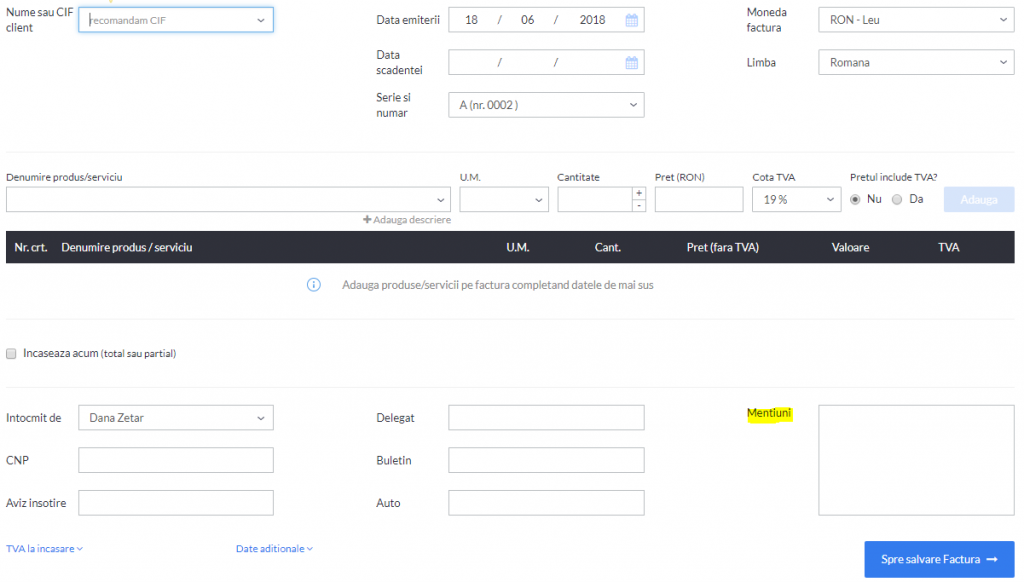Open Serie si numar dropdown
The width and height of the screenshot is (1024, 582).
pyautogui.click(x=546, y=105)
